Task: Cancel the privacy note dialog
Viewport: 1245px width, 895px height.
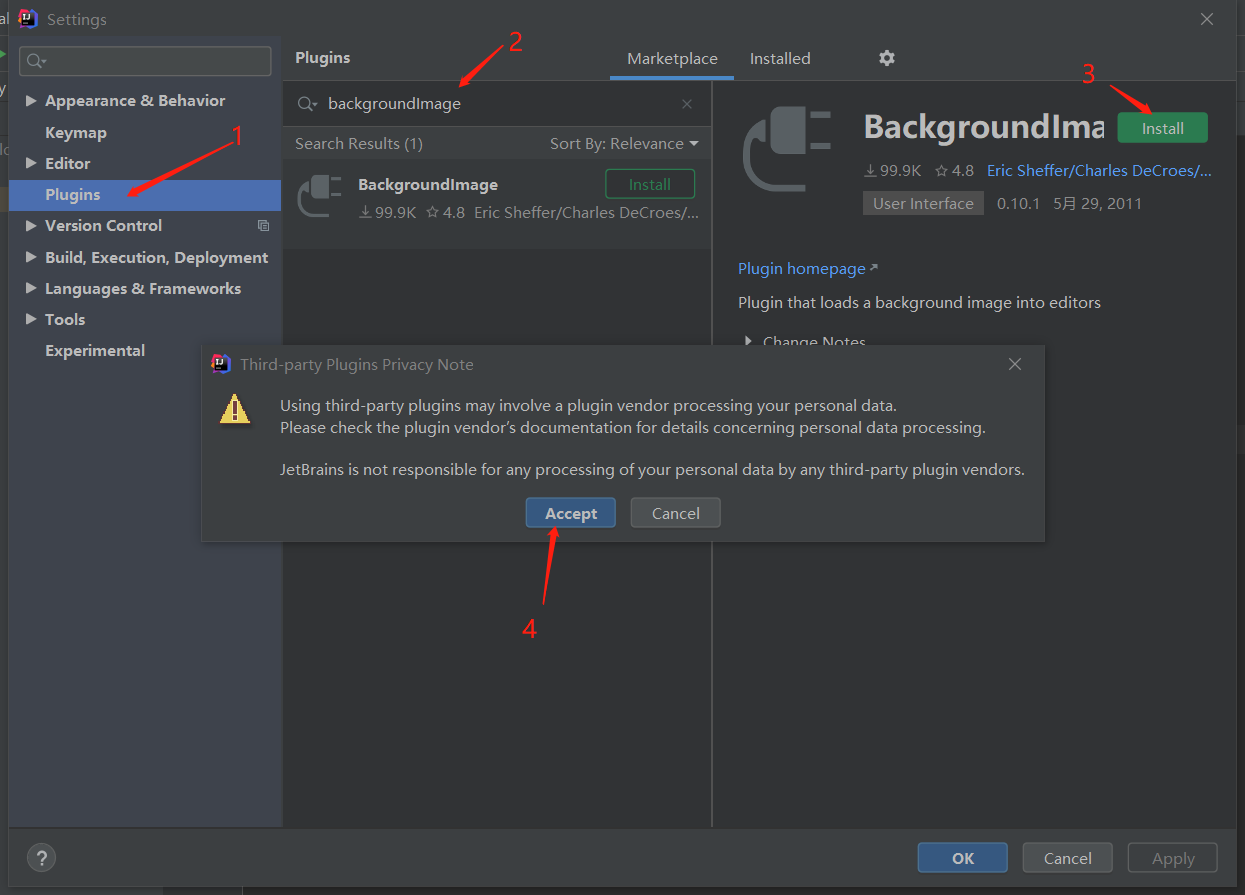Action: [x=676, y=513]
